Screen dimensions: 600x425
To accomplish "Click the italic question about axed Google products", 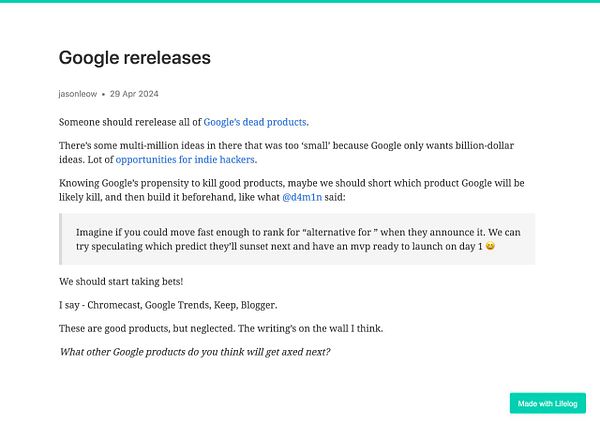I will (194, 351).
